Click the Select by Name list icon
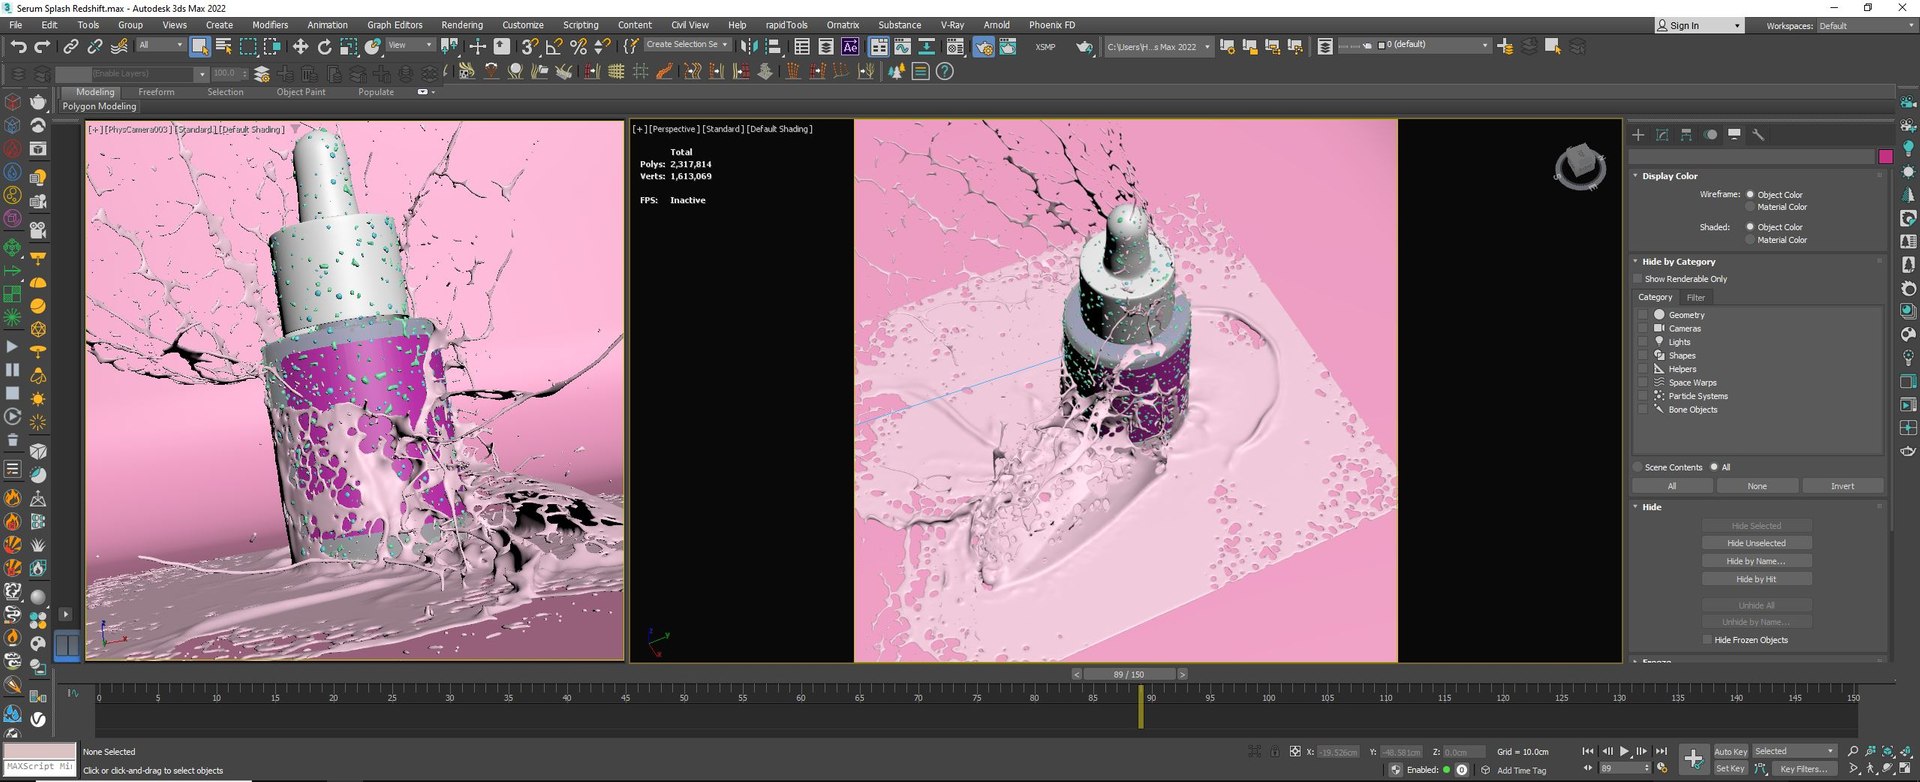1920x782 pixels. 224,46
